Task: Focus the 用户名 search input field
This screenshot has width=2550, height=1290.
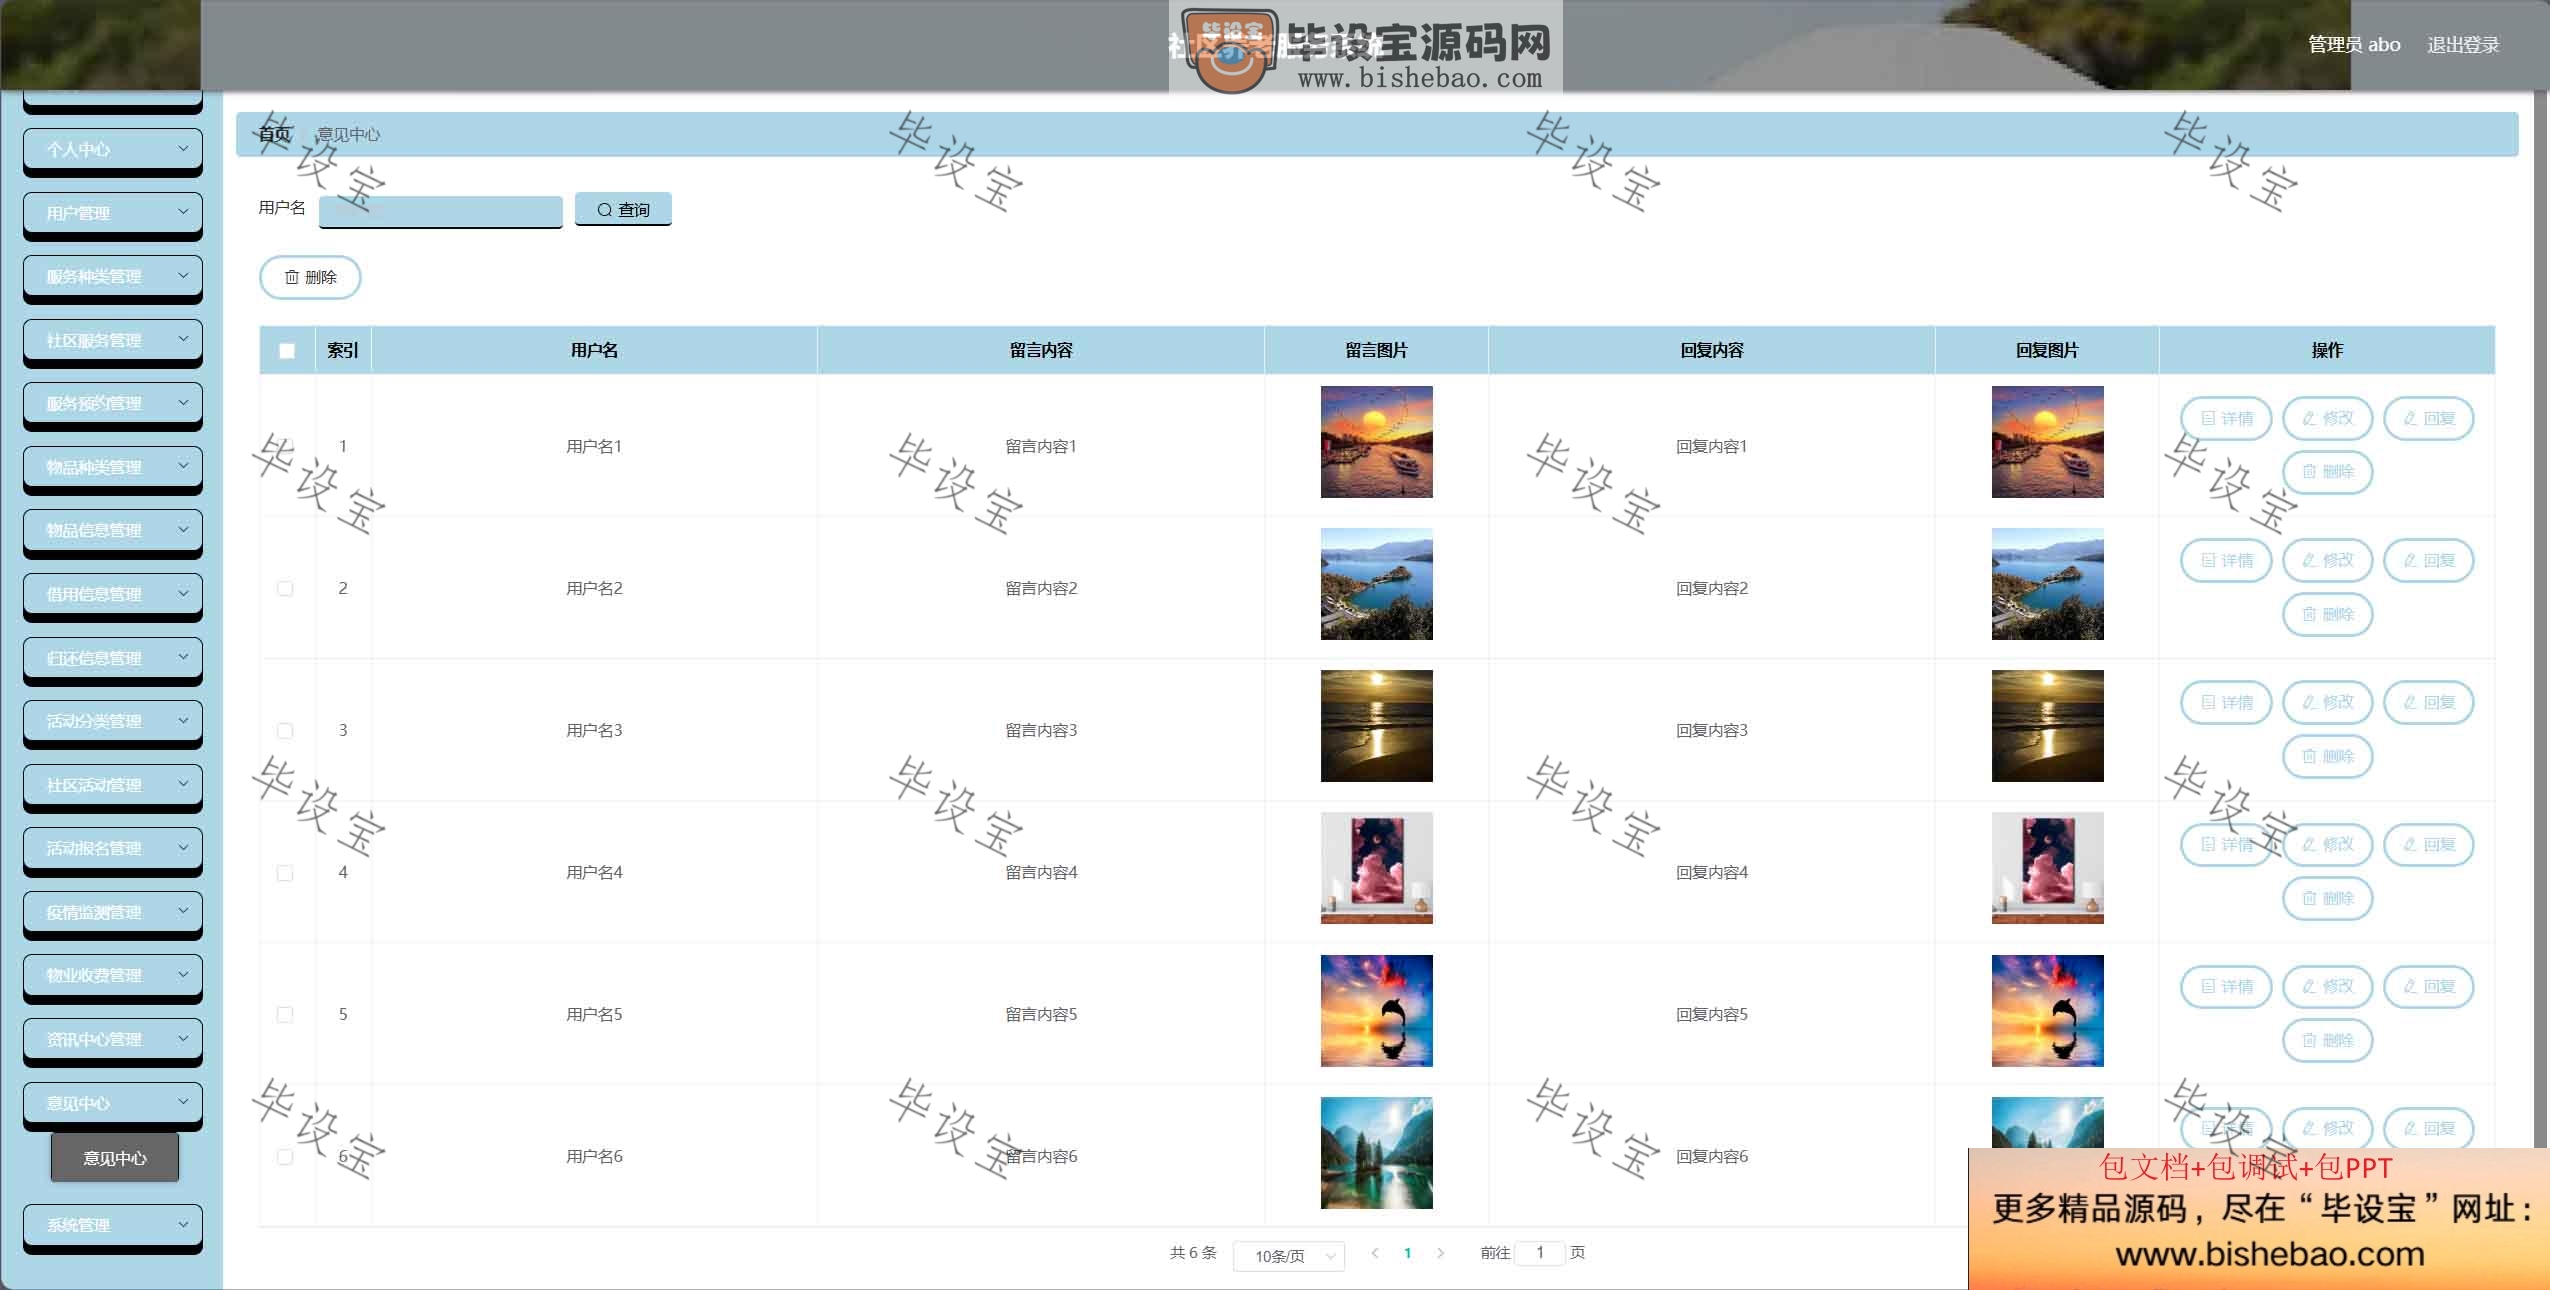Action: (x=441, y=211)
